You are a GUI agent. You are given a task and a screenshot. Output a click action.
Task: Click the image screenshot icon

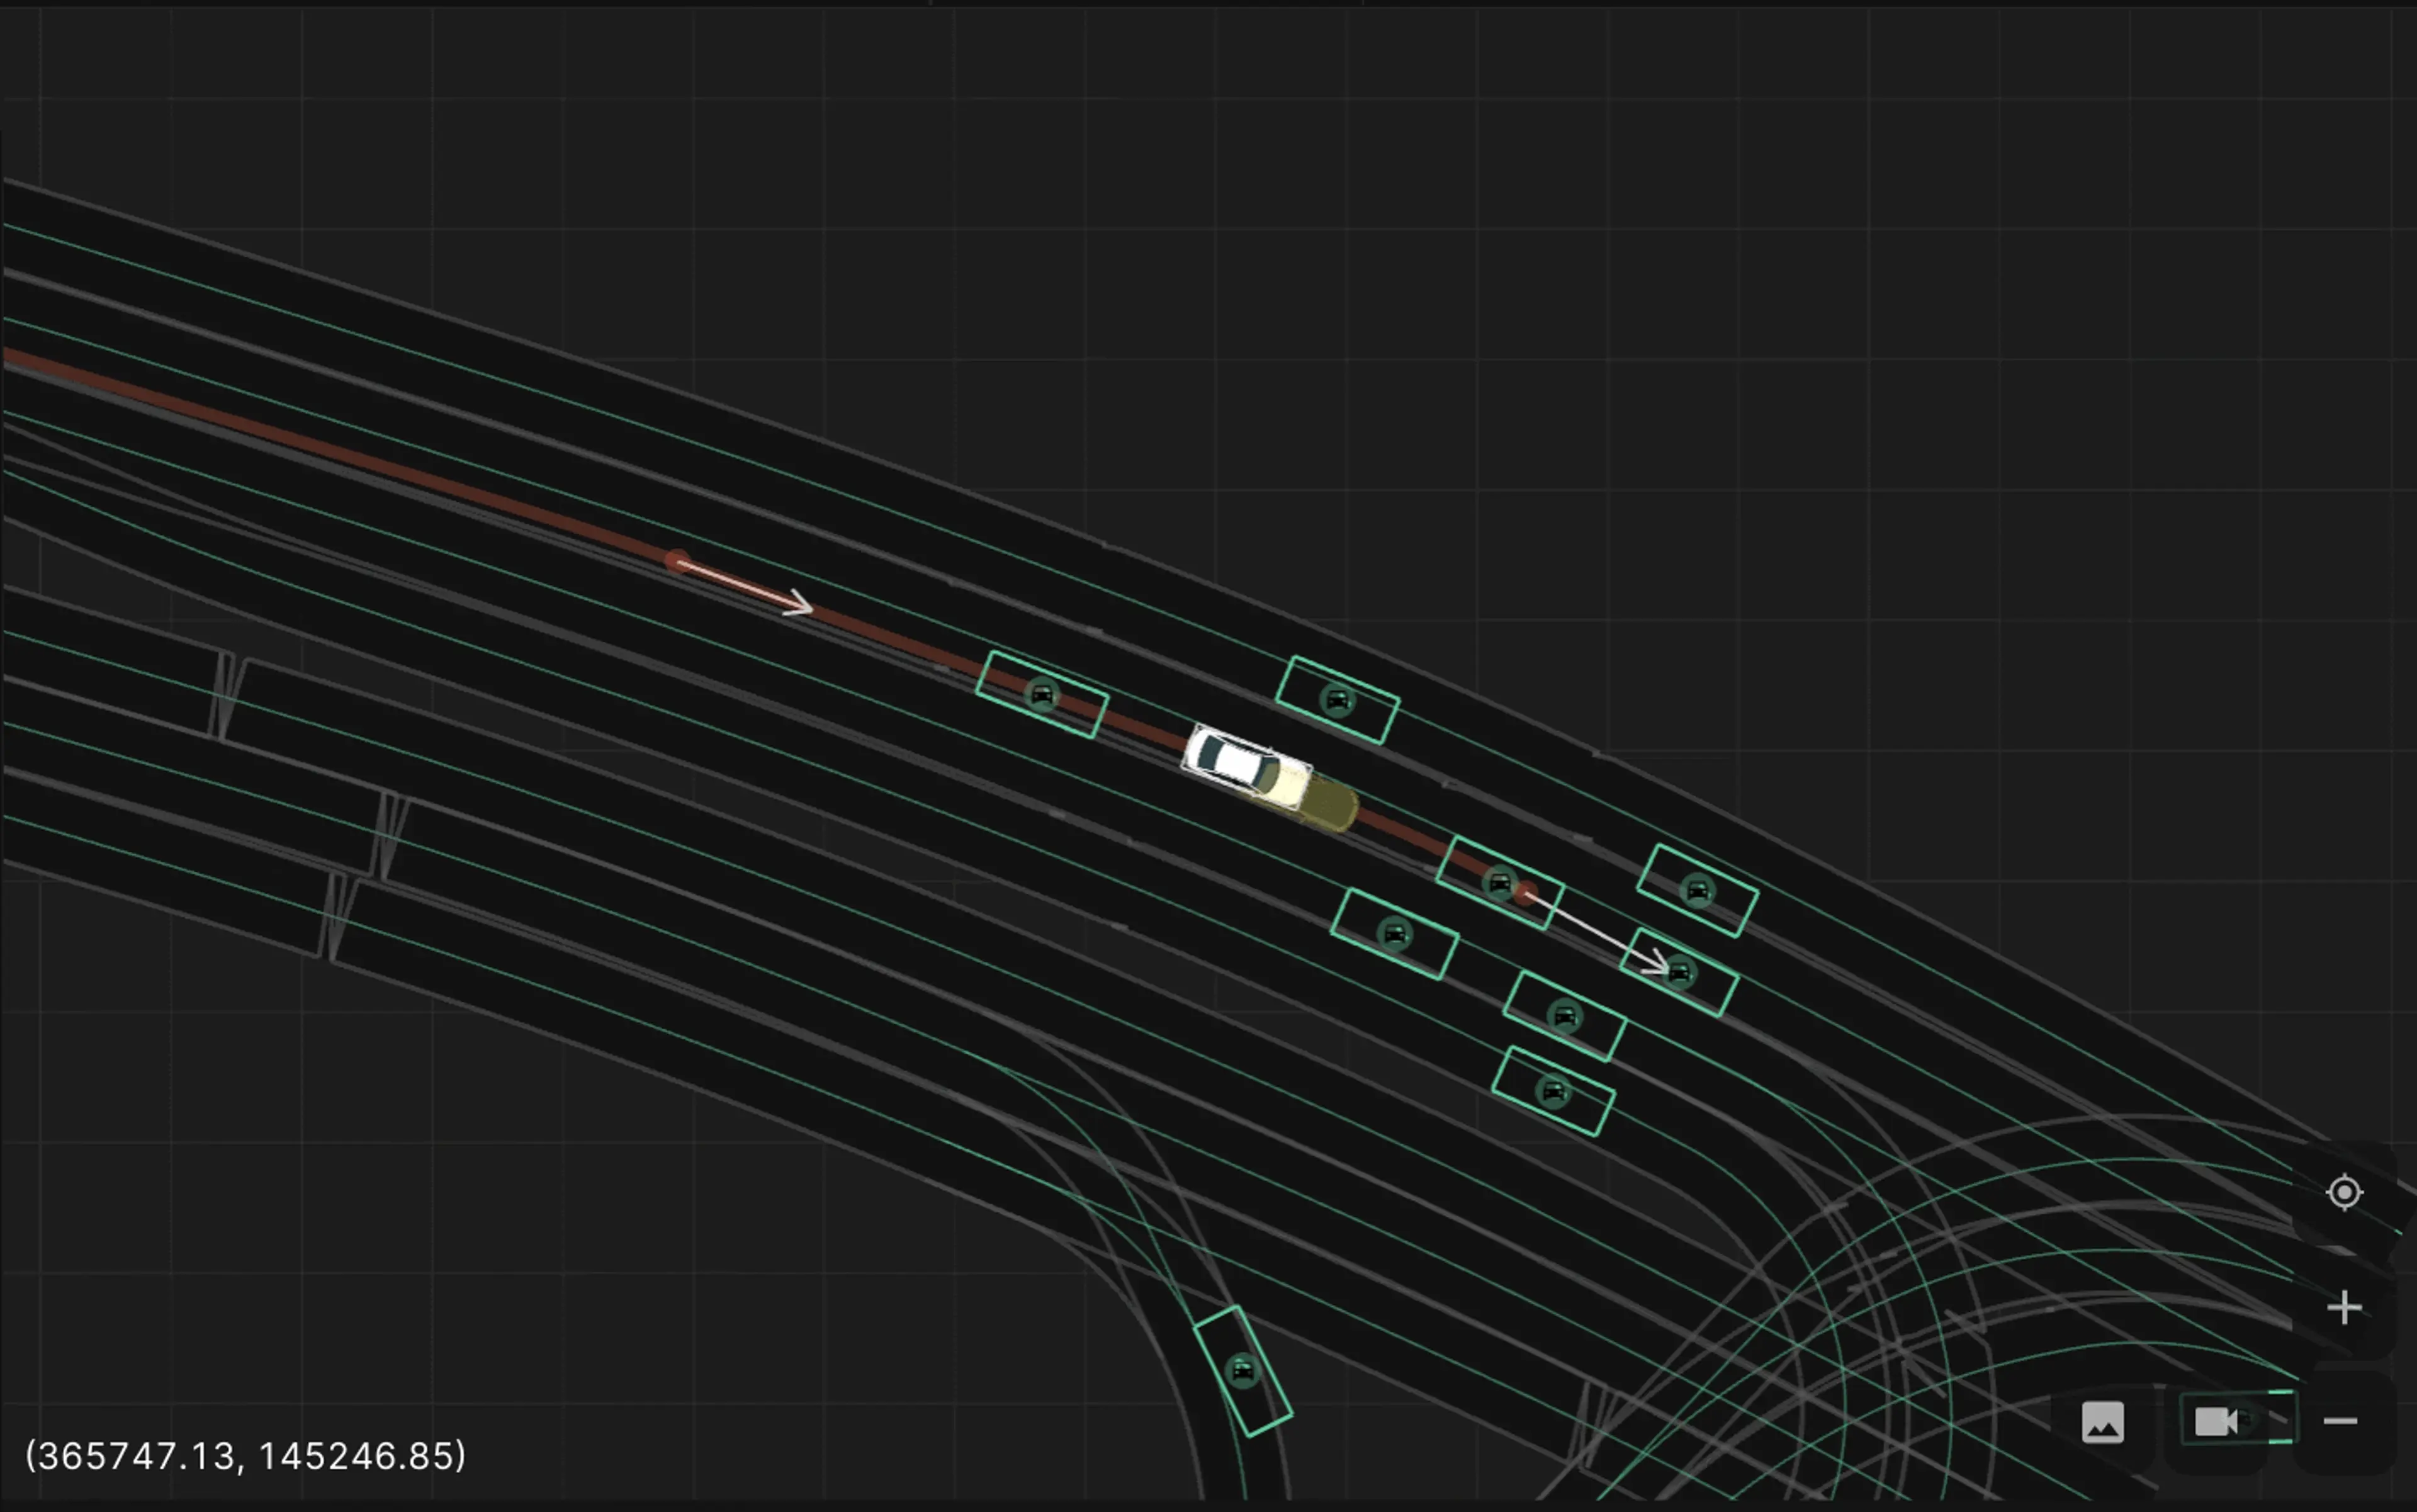[2102, 1422]
